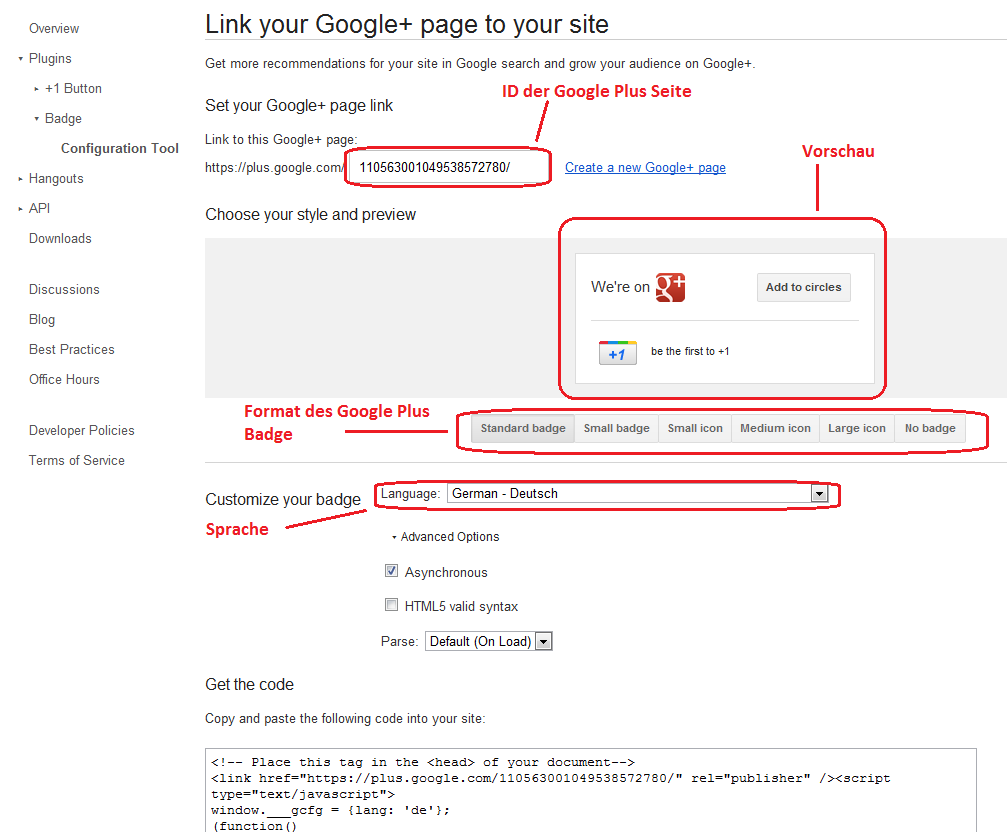Click the 'Link your Google+ page to your site' title
Screen dimensions: 1007x832
click(x=407, y=24)
